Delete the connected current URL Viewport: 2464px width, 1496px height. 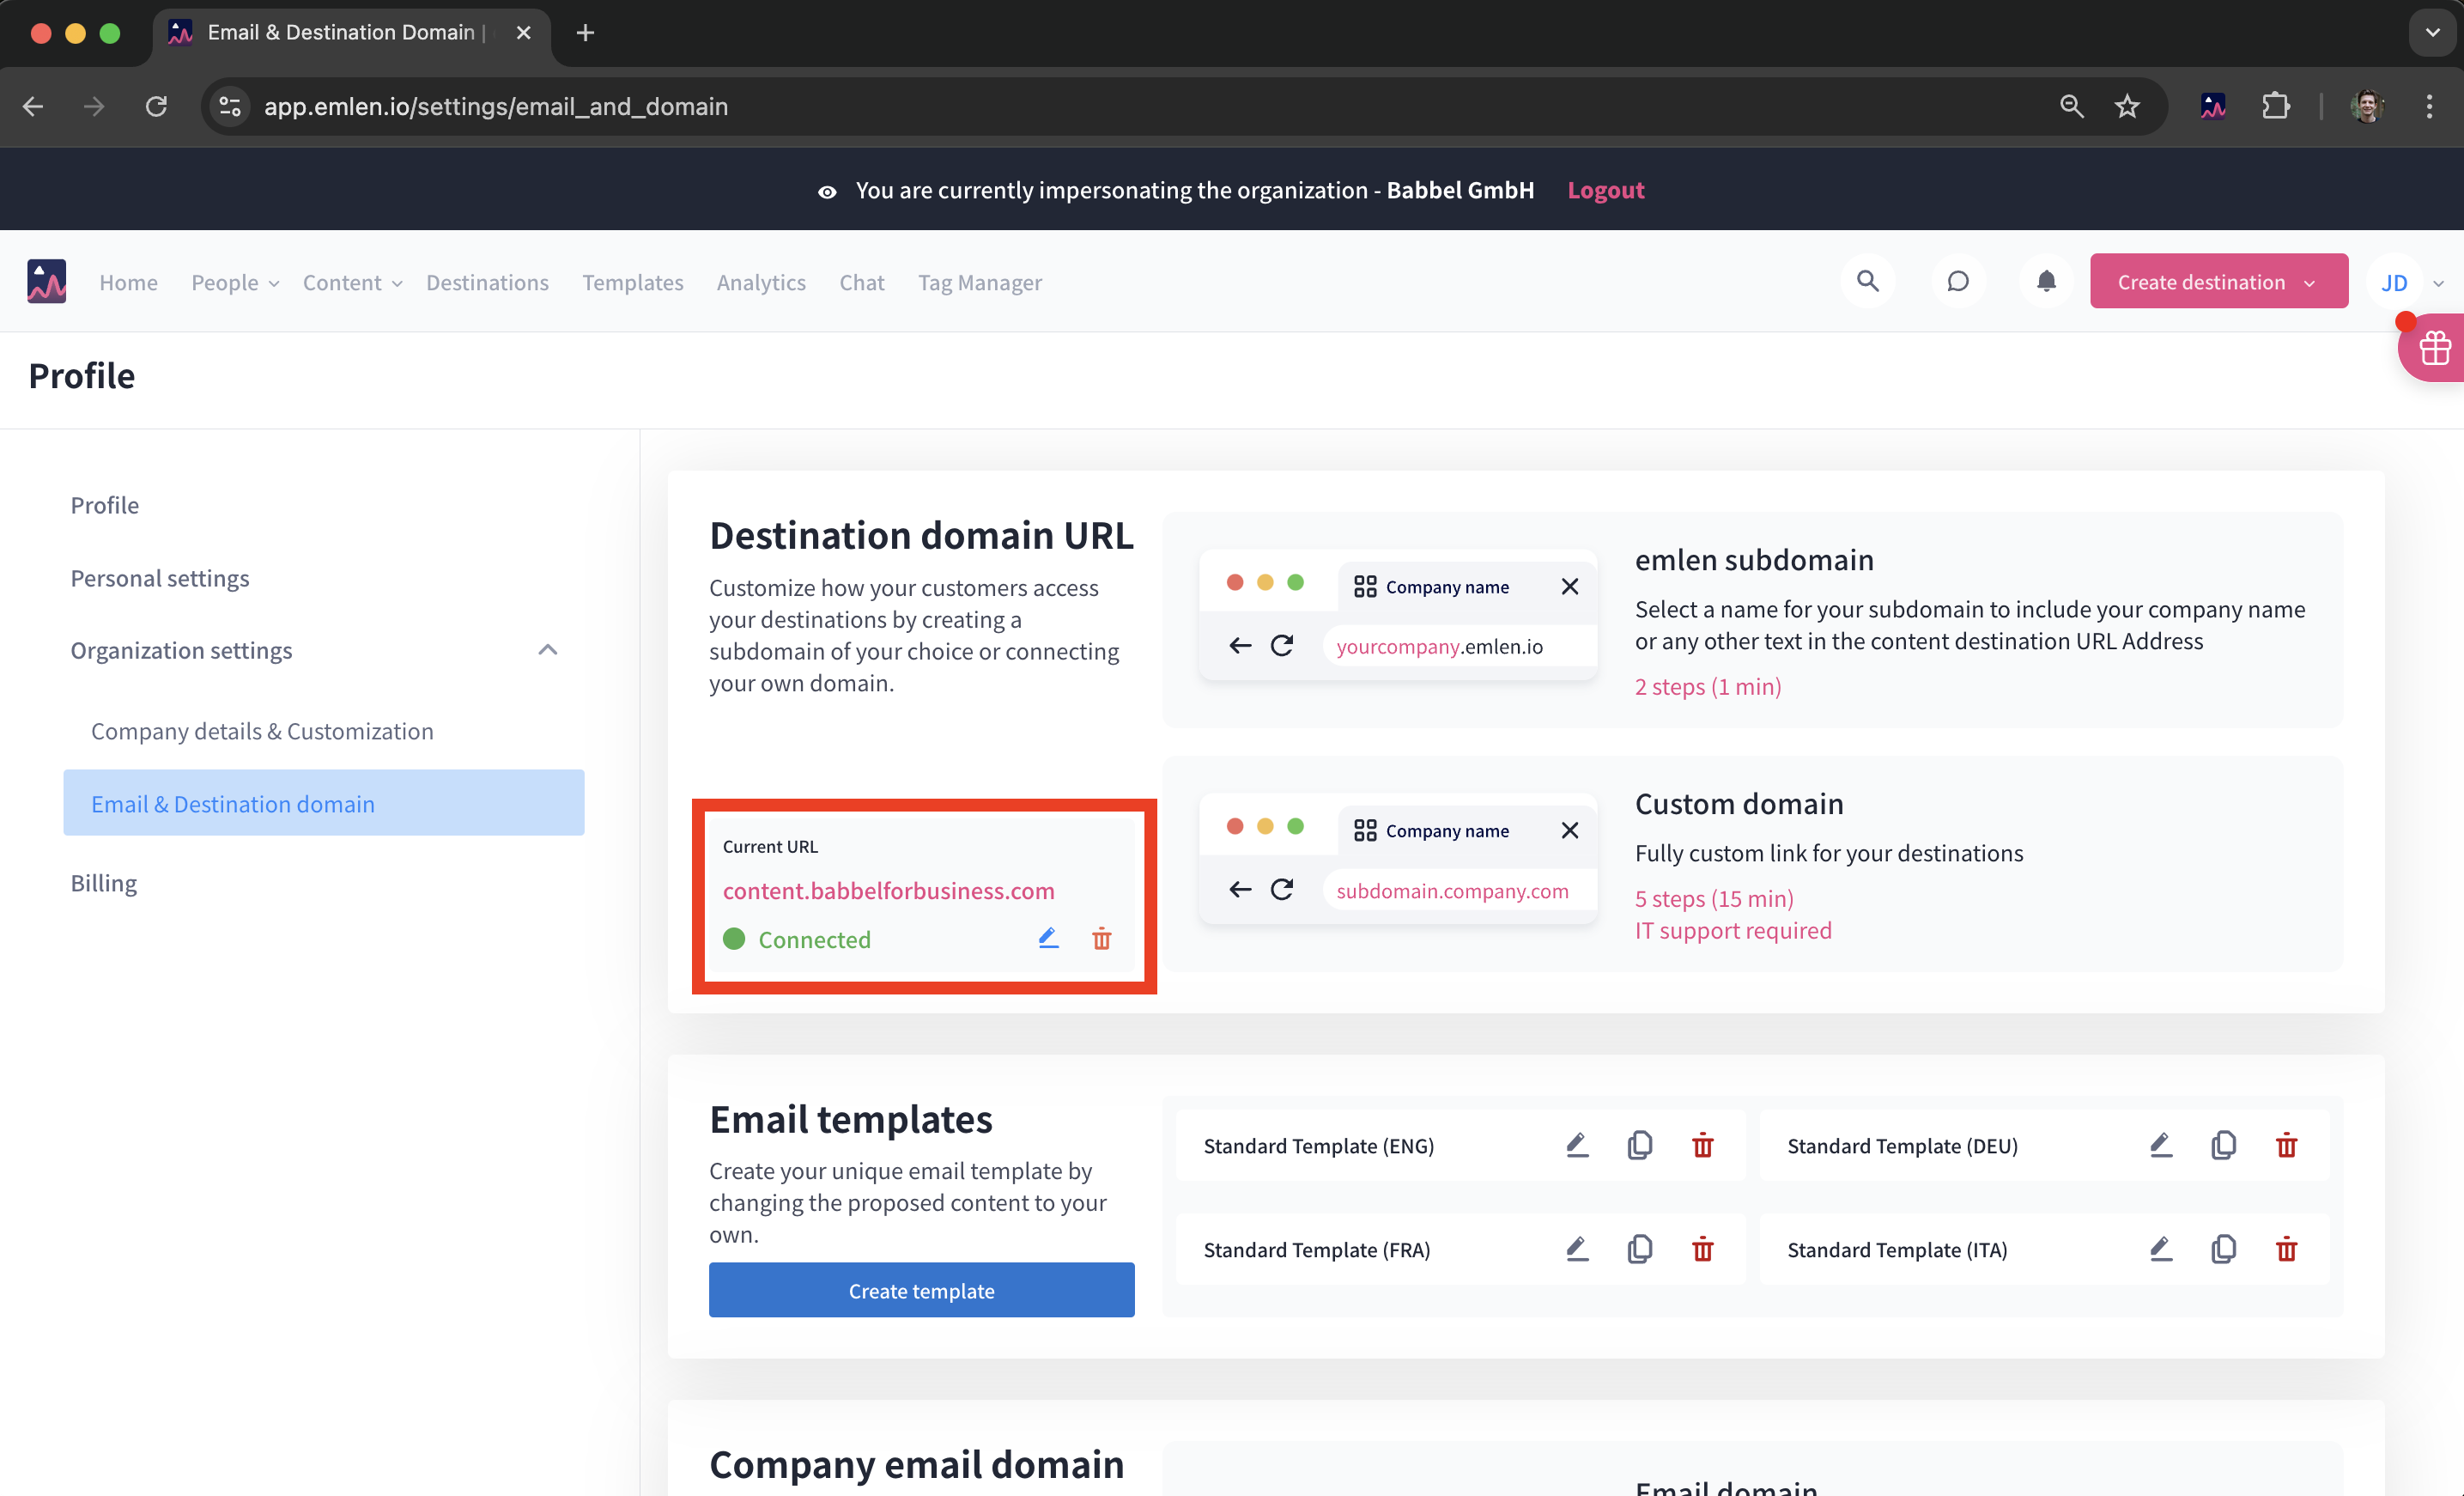[x=1101, y=938]
